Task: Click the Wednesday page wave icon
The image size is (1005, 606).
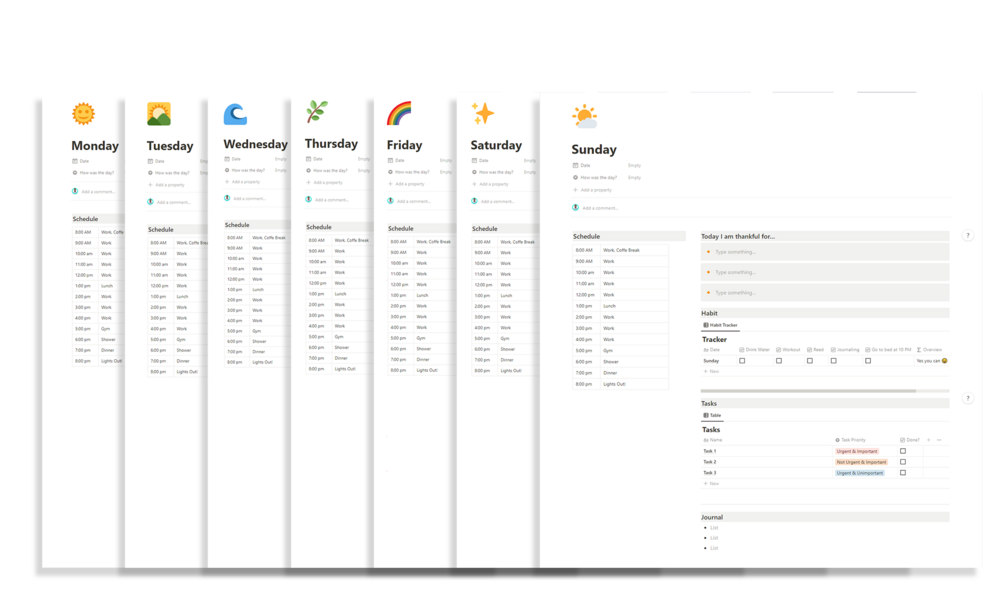Action: [235, 114]
